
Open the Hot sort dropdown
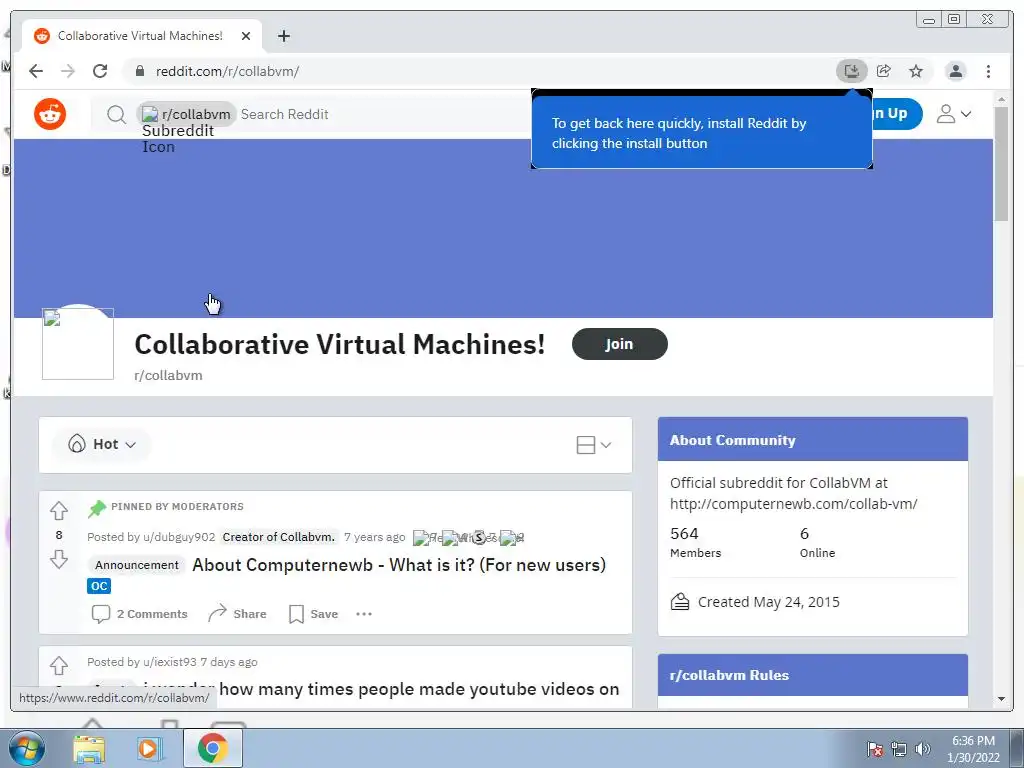tap(102, 444)
